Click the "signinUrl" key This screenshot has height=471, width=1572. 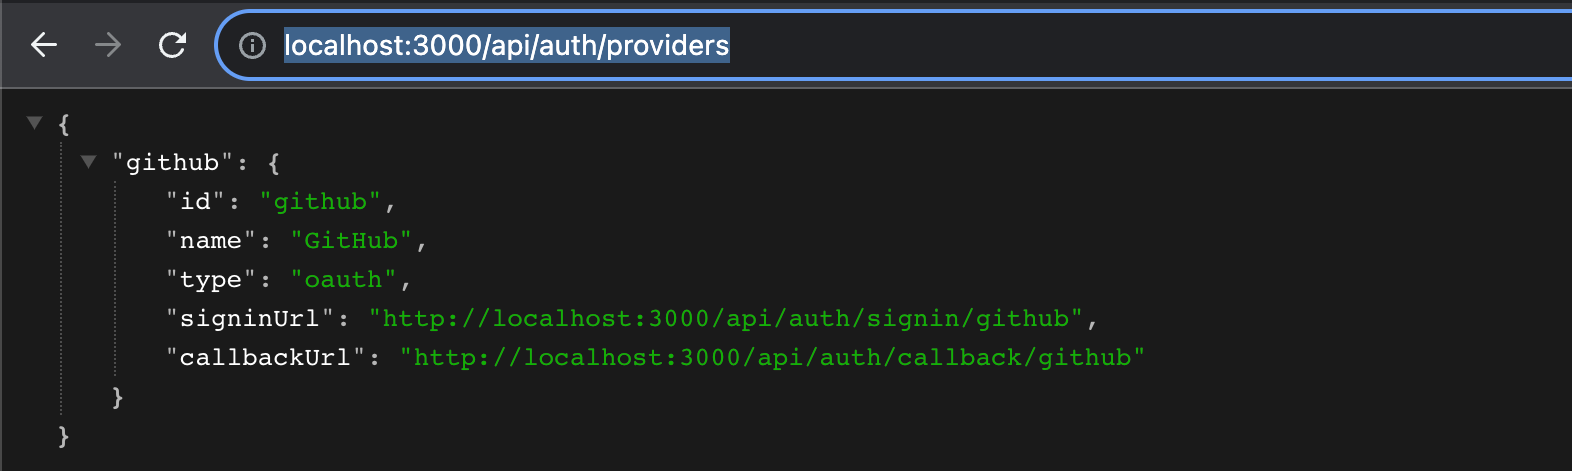pos(250,319)
